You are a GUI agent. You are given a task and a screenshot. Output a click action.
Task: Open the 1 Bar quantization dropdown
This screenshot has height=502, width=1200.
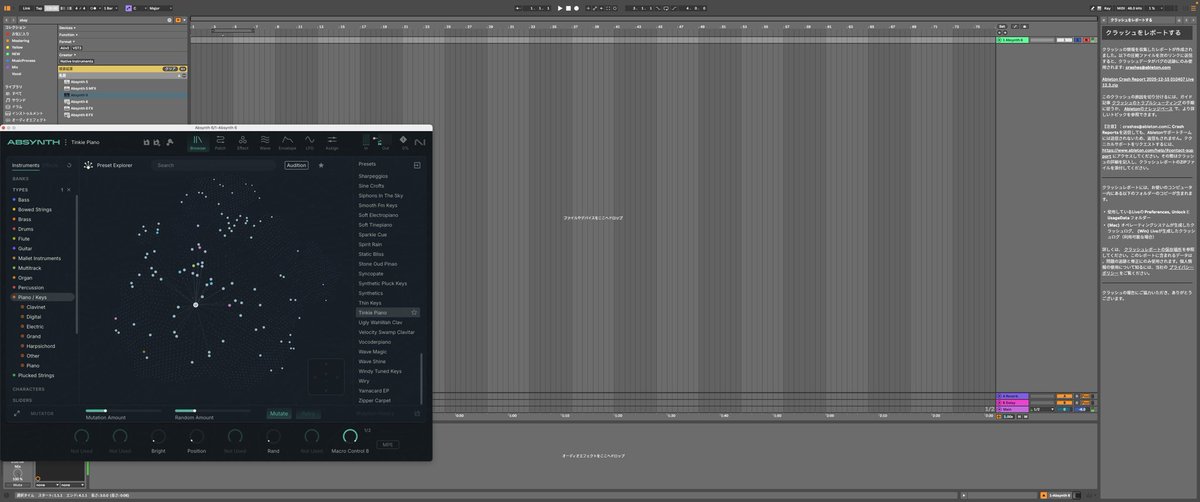(x=110, y=8)
